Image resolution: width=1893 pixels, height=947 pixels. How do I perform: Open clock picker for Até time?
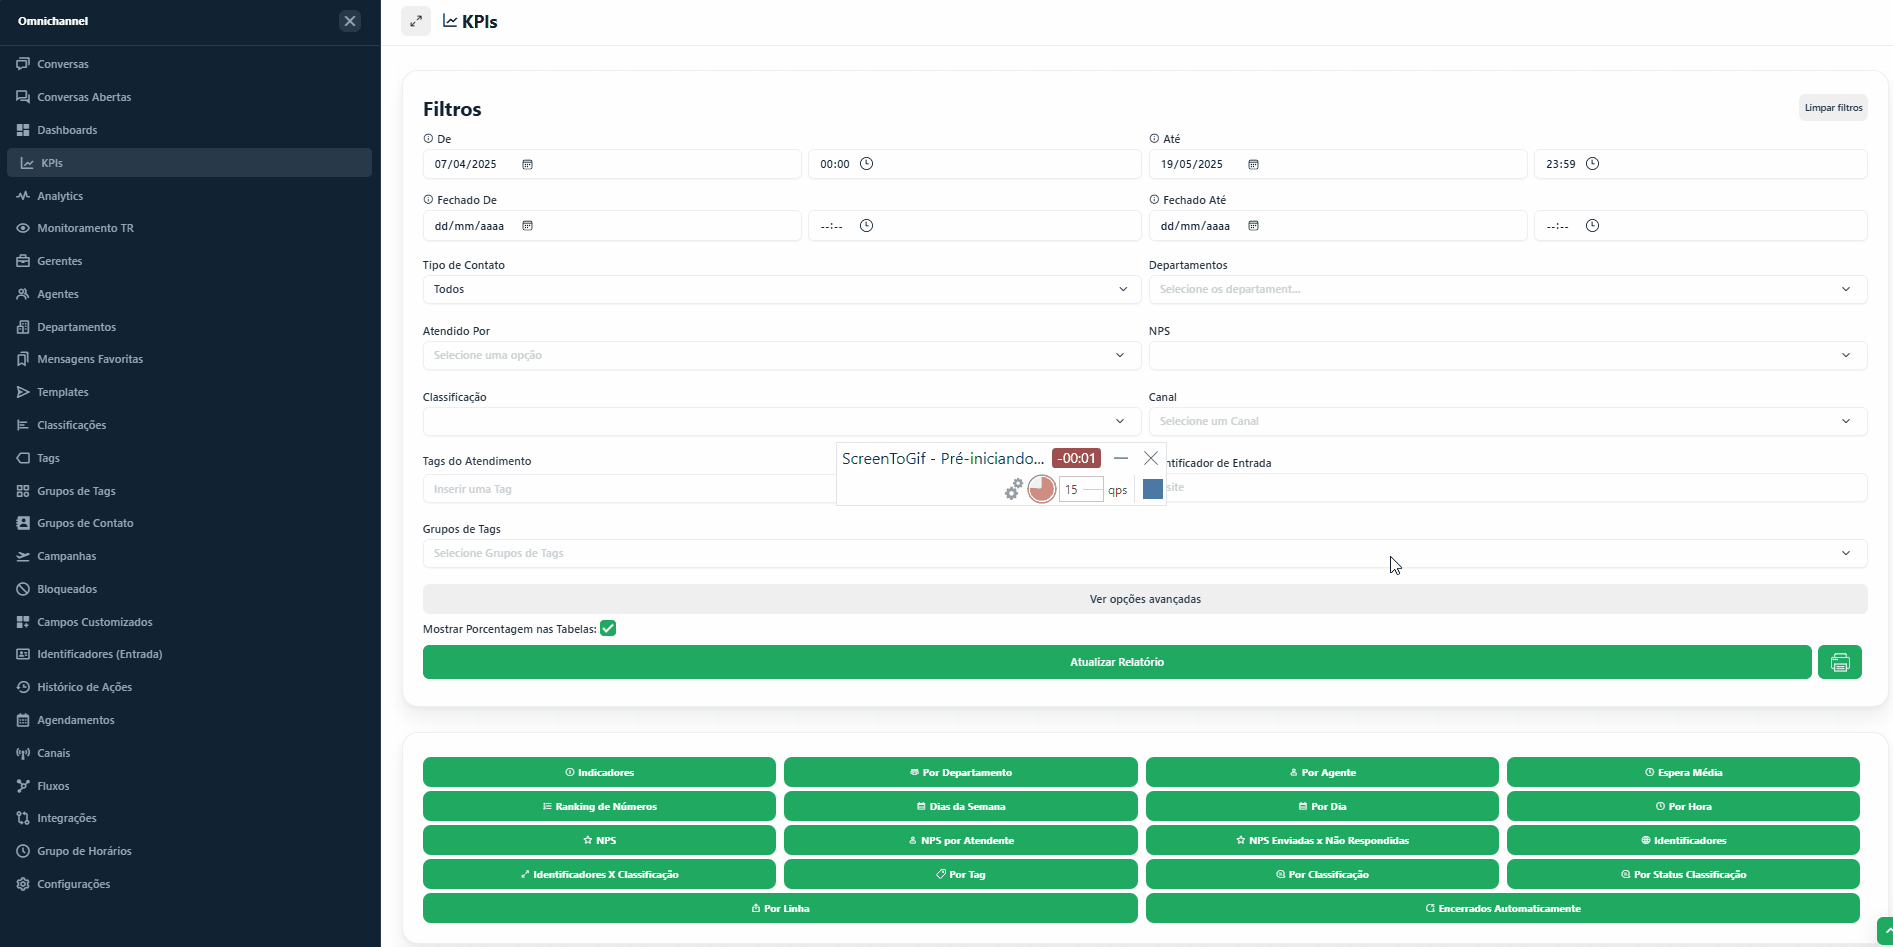pyautogui.click(x=1592, y=164)
